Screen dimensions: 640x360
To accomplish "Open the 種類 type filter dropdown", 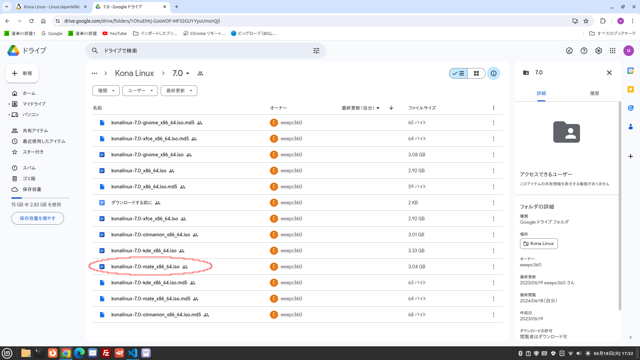I will (106, 91).
